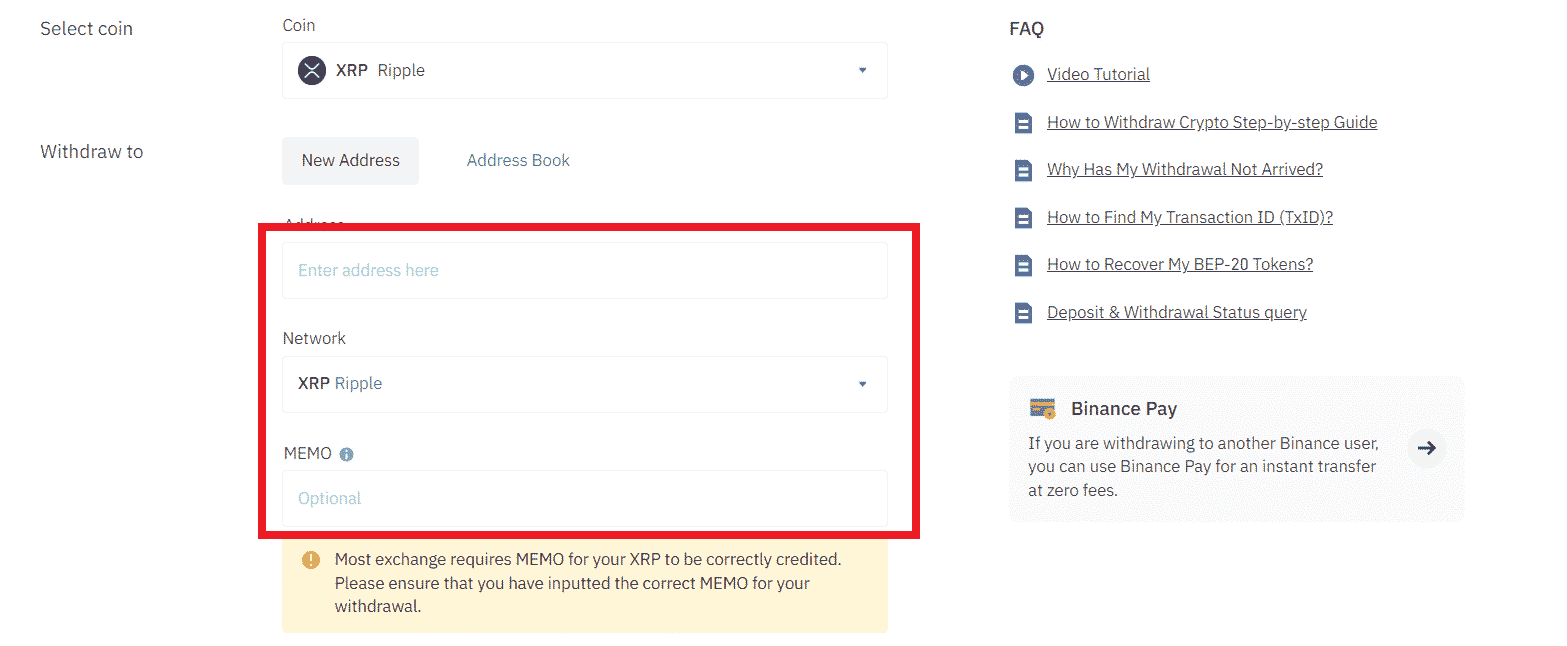
Task: Open the Coin dropdown arrow
Action: 863,70
